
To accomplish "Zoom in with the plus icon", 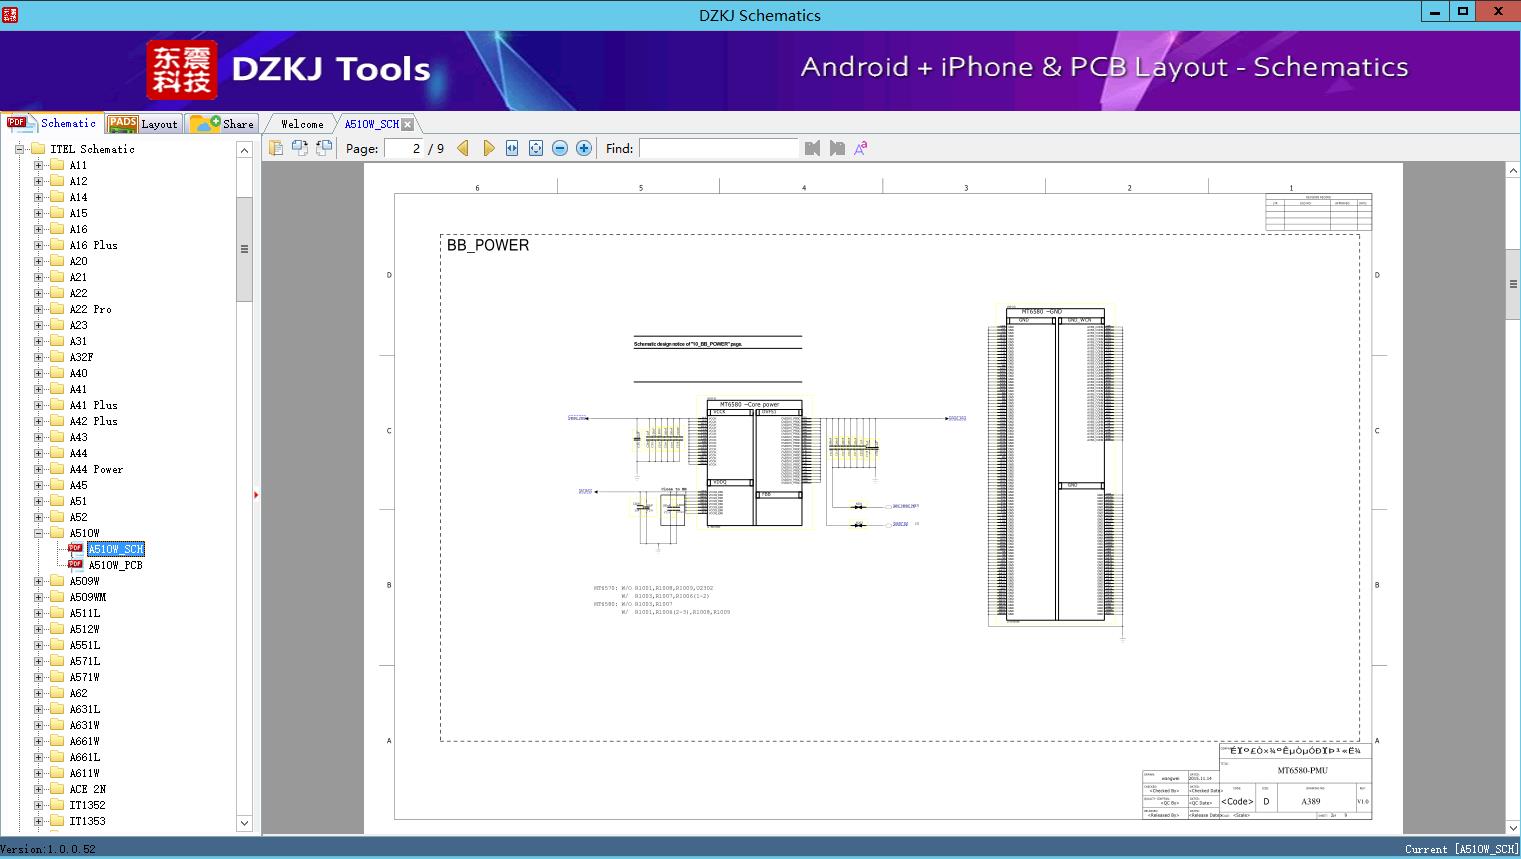I will 584,148.
